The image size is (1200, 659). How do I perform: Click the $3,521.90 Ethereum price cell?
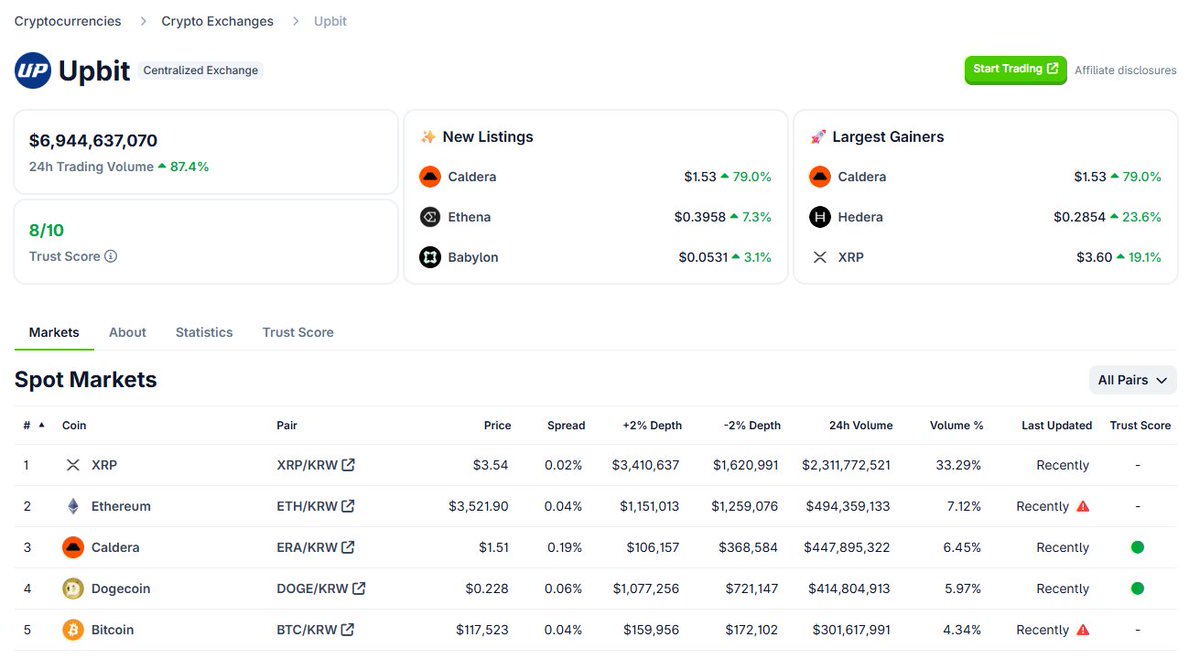click(x=478, y=506)
